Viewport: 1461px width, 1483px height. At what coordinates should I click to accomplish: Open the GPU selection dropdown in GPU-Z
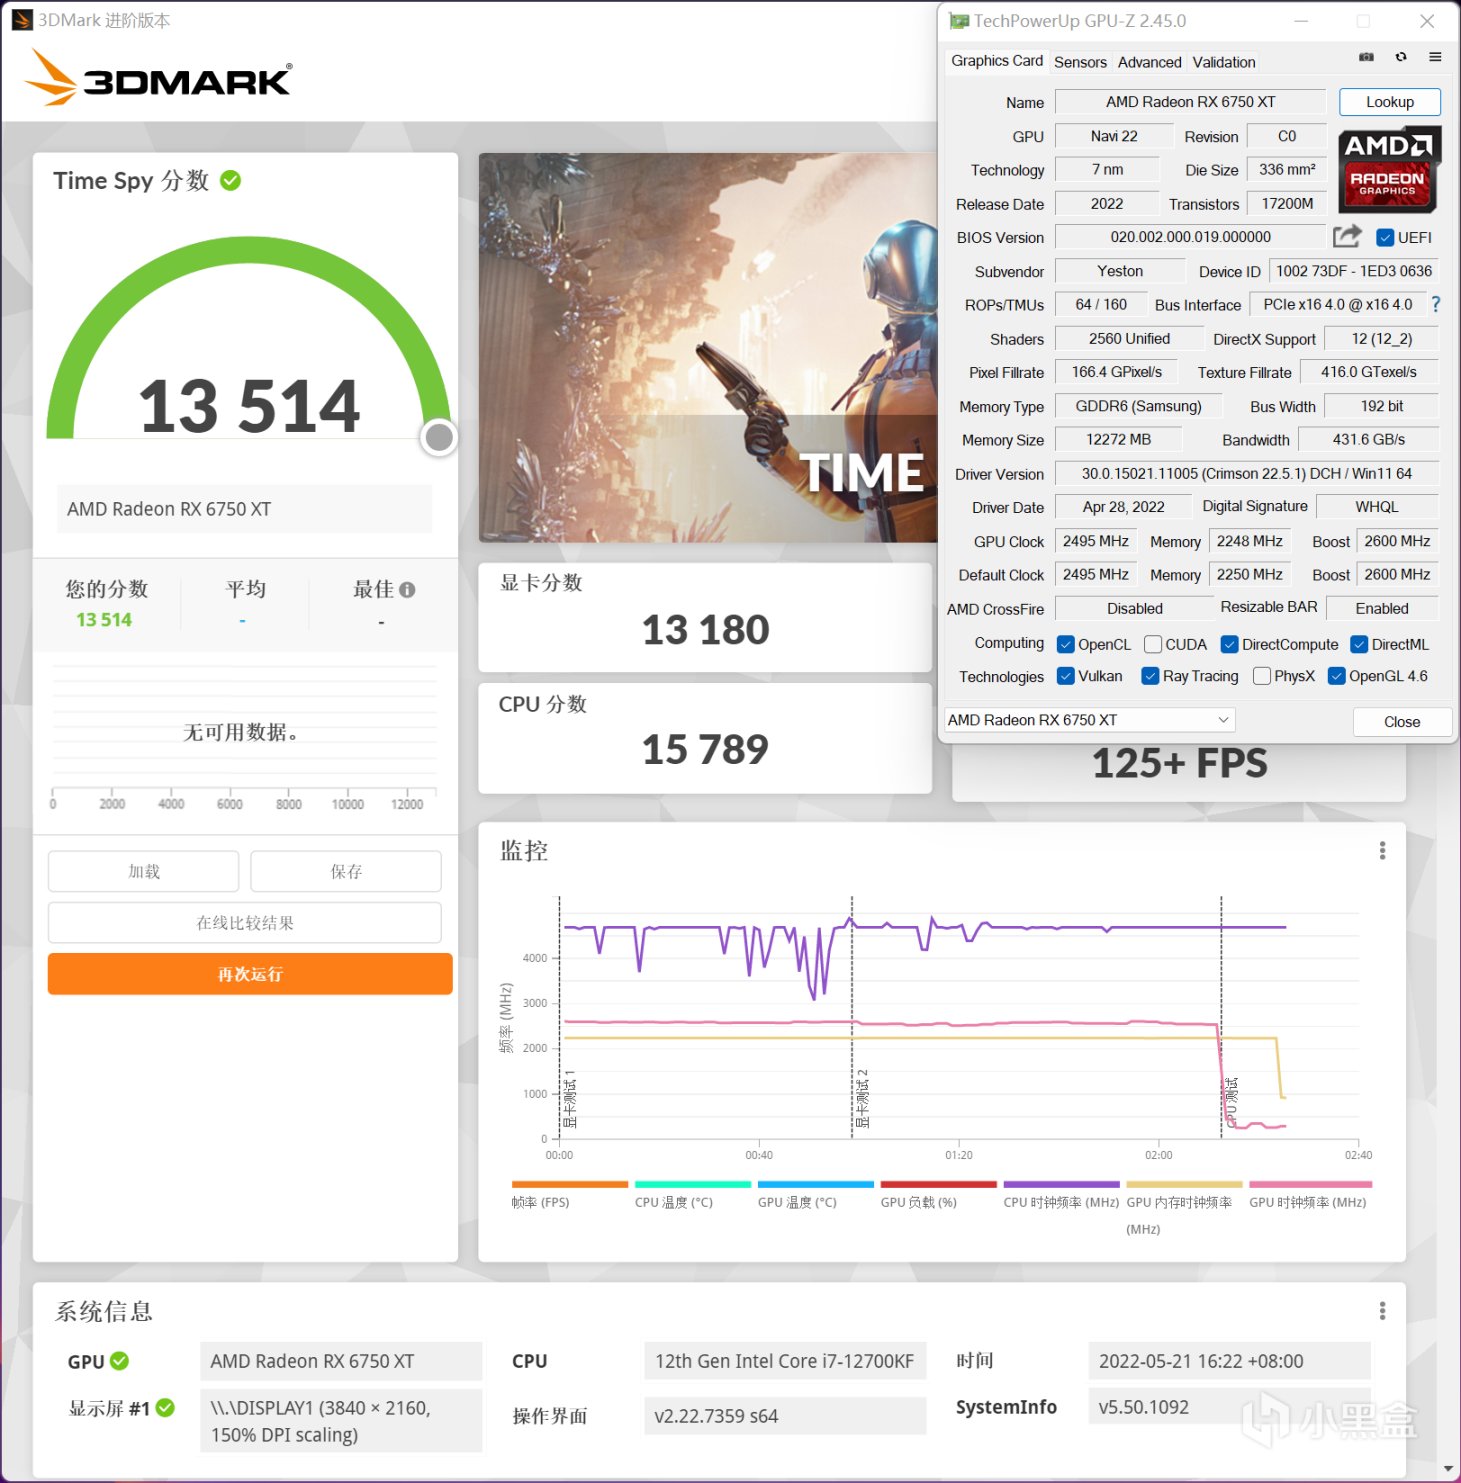(1090, 720)
